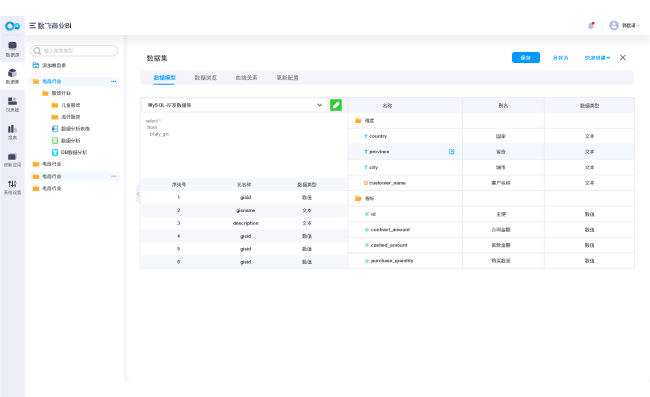
Task: Switch to the 更新配置 tab
Action: pos(288,77)
